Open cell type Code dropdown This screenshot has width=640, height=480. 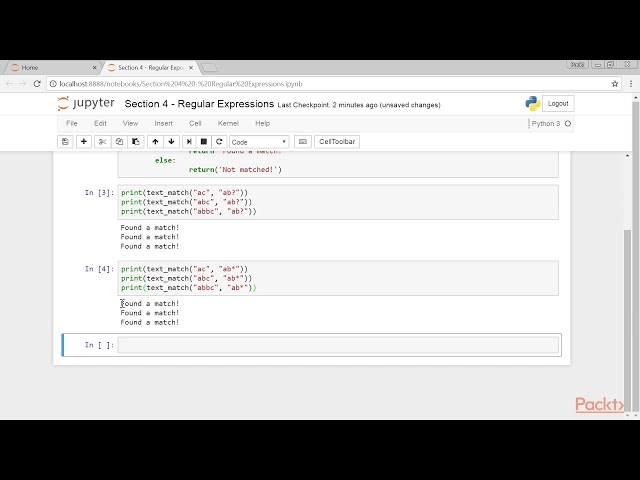[259, 142]
